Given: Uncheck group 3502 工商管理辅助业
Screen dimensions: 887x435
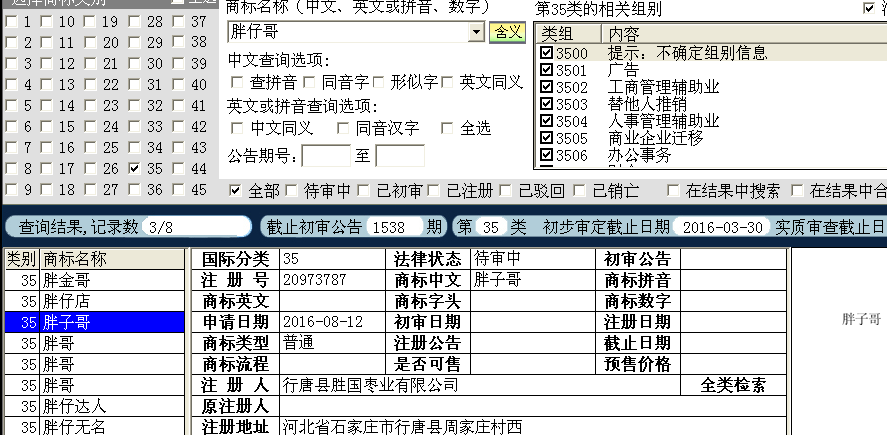Looking at the screenshot, I should [546, 87].
